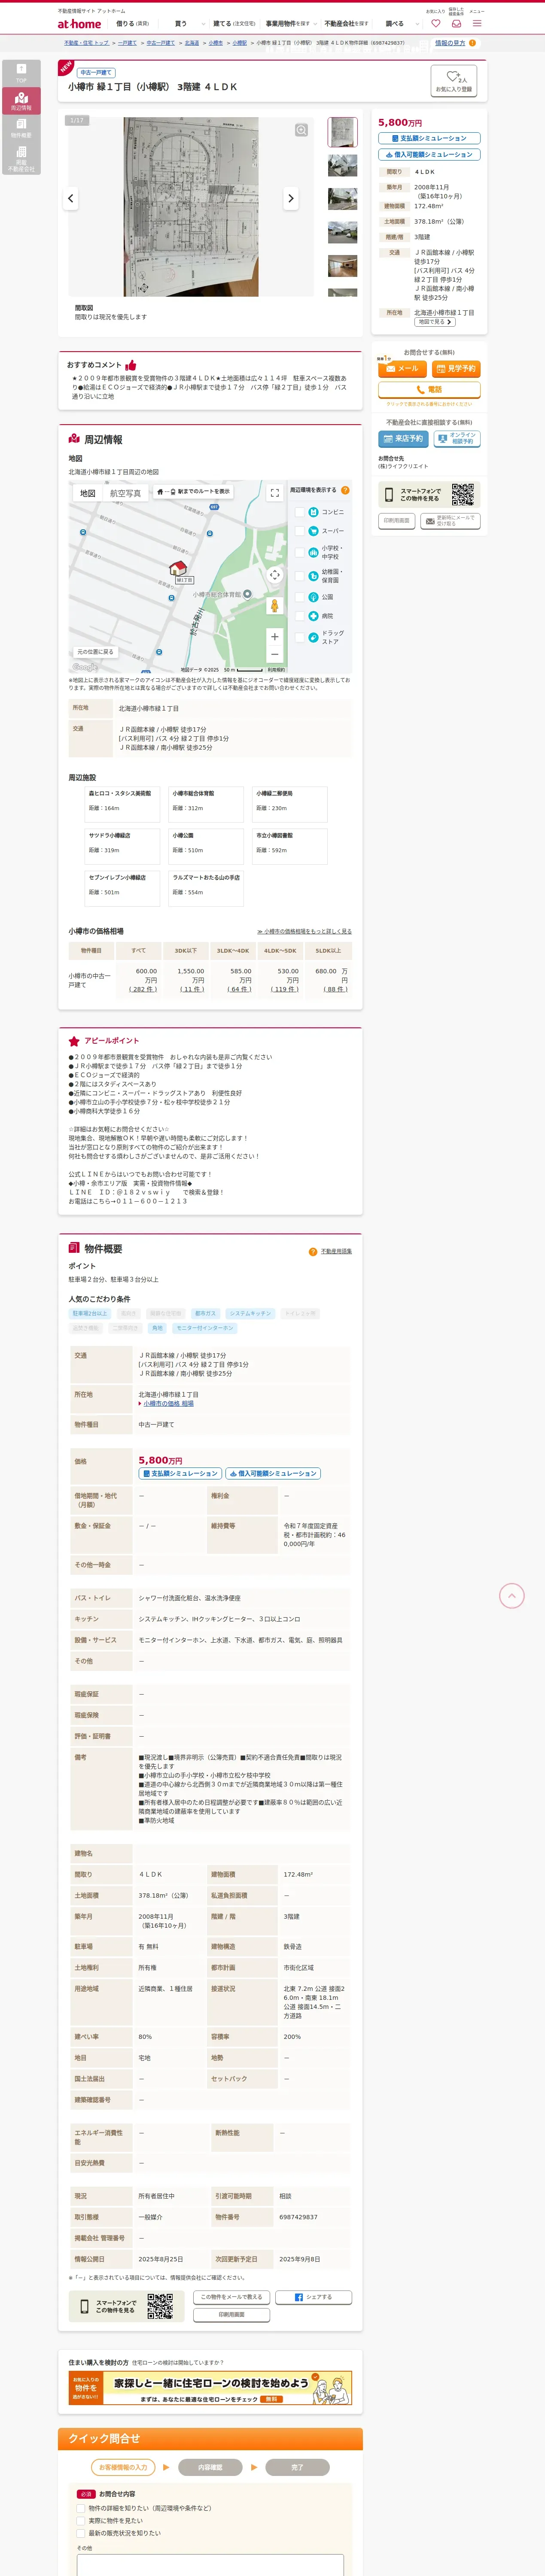Screen dimensions: 545x2576
Task: Click 印刷用画面 button in right sidebar
Action: (x=397, y=521)
